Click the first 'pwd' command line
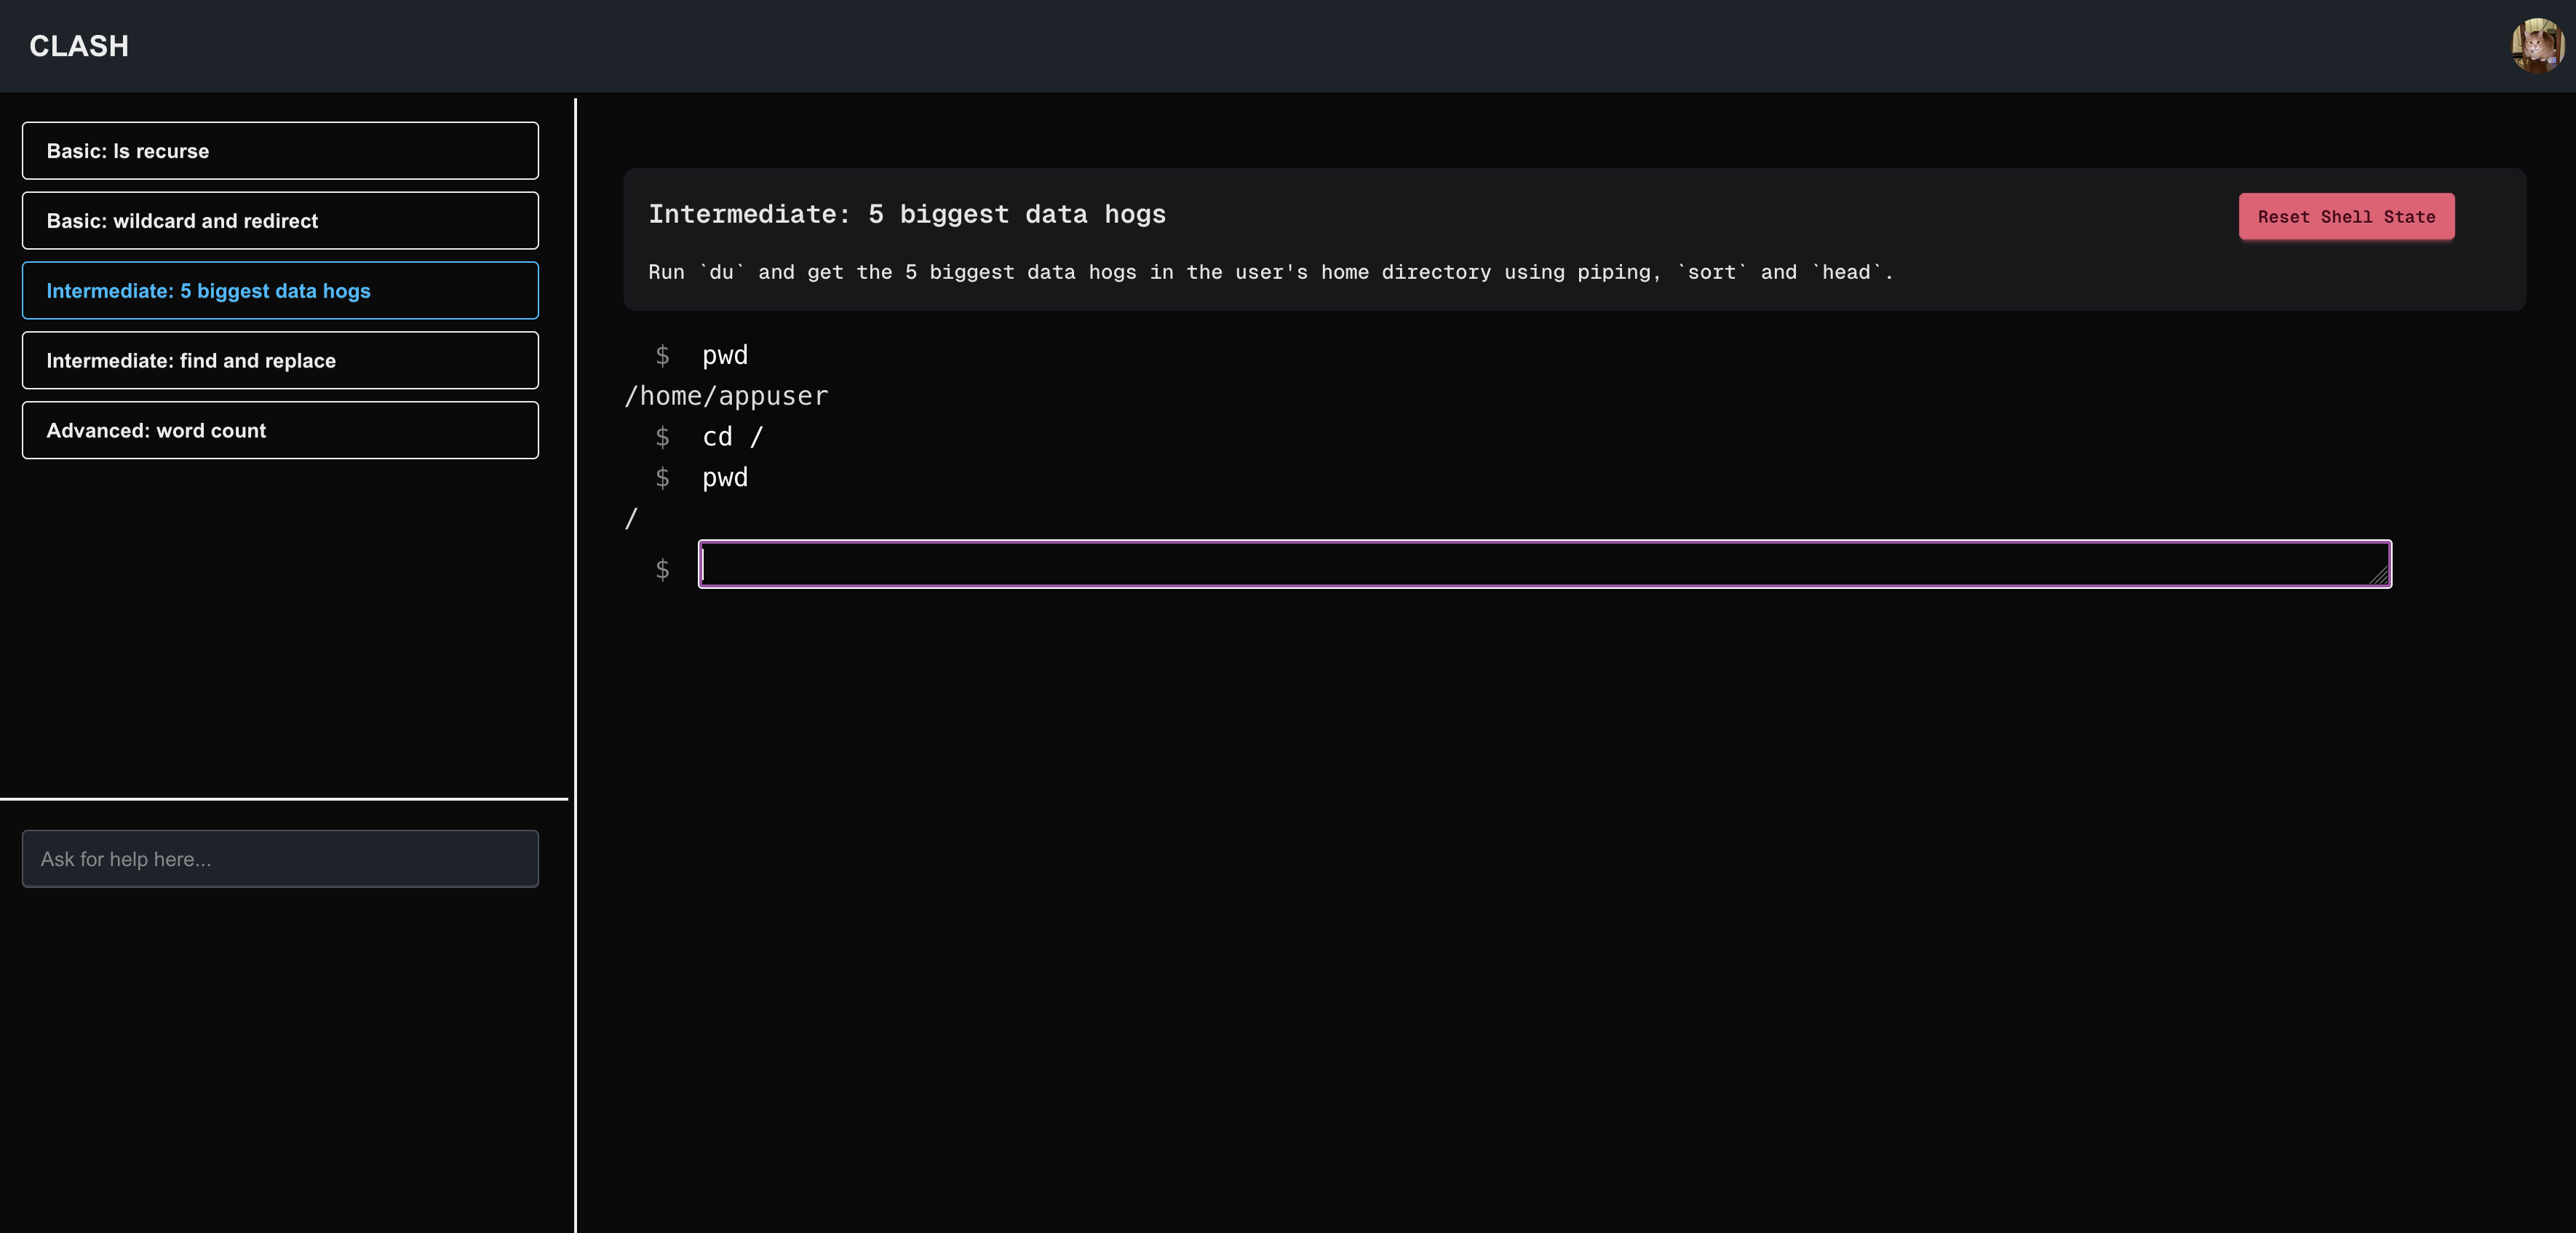 [724, 355]
